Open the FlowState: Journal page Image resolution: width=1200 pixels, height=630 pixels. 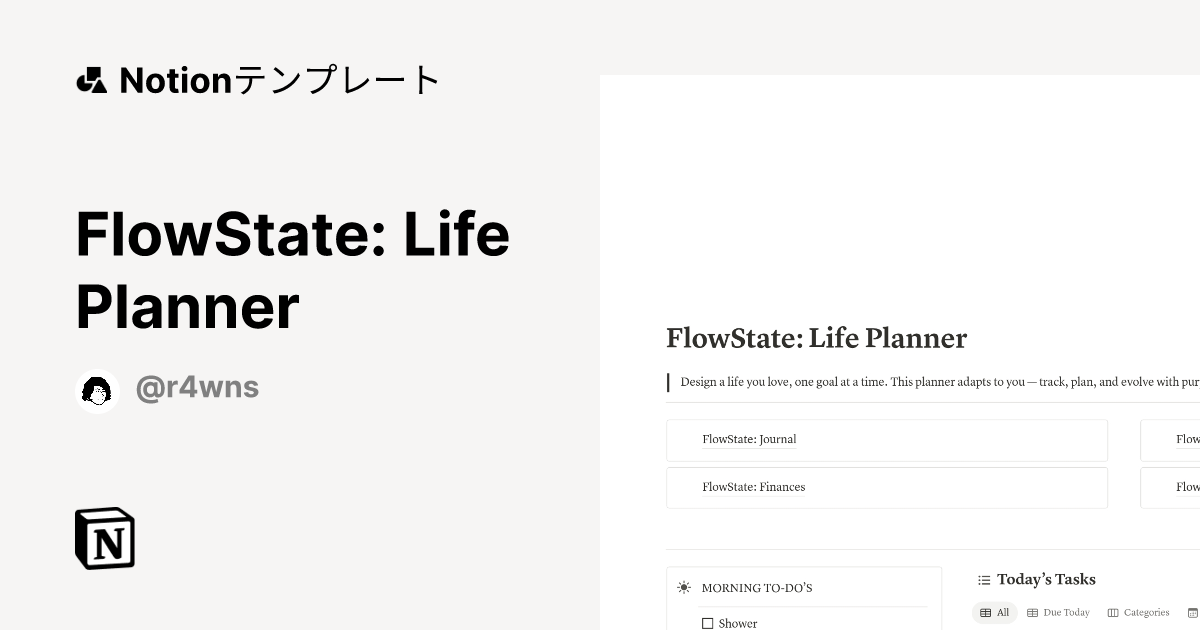(749, 440)
